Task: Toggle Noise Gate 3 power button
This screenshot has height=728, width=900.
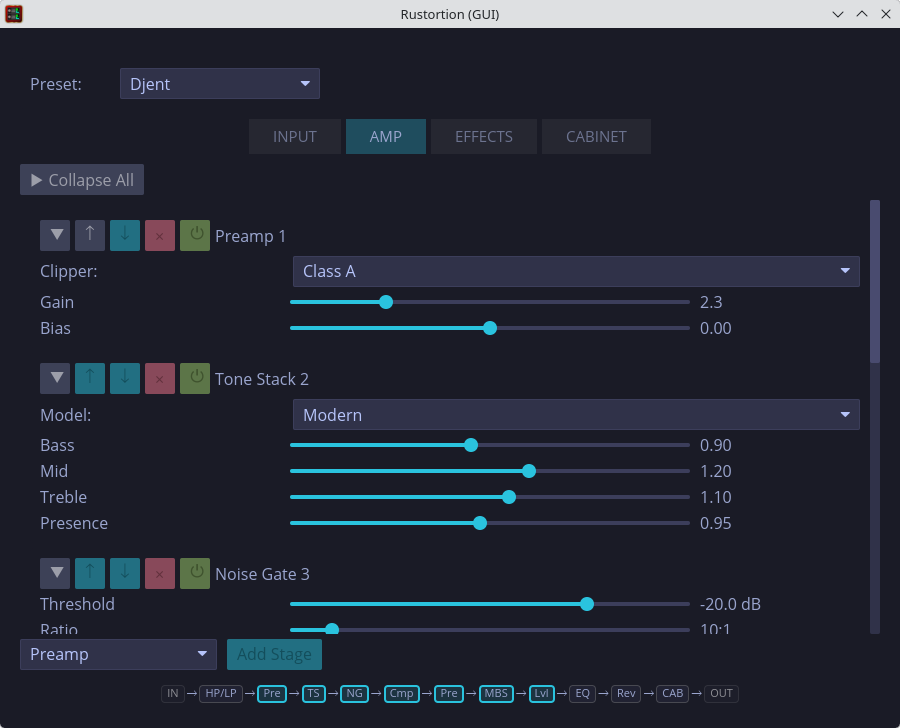Action: (x=195, y=574)
